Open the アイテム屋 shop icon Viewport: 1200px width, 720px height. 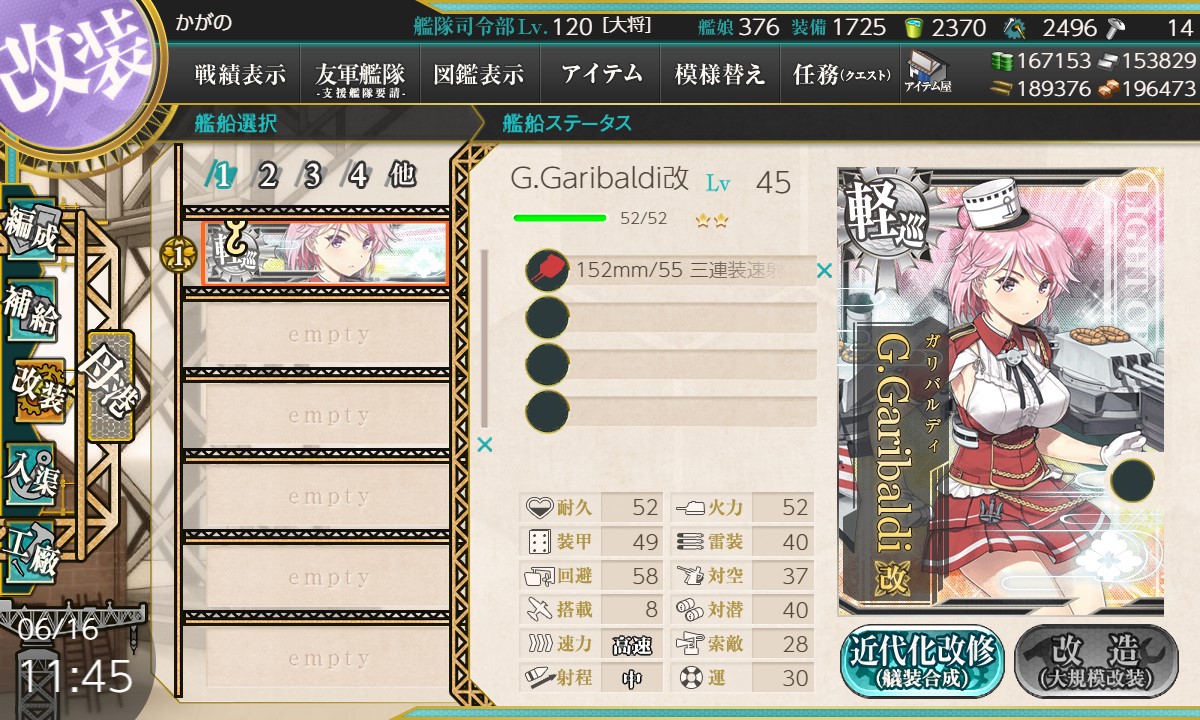coord(928,72)
